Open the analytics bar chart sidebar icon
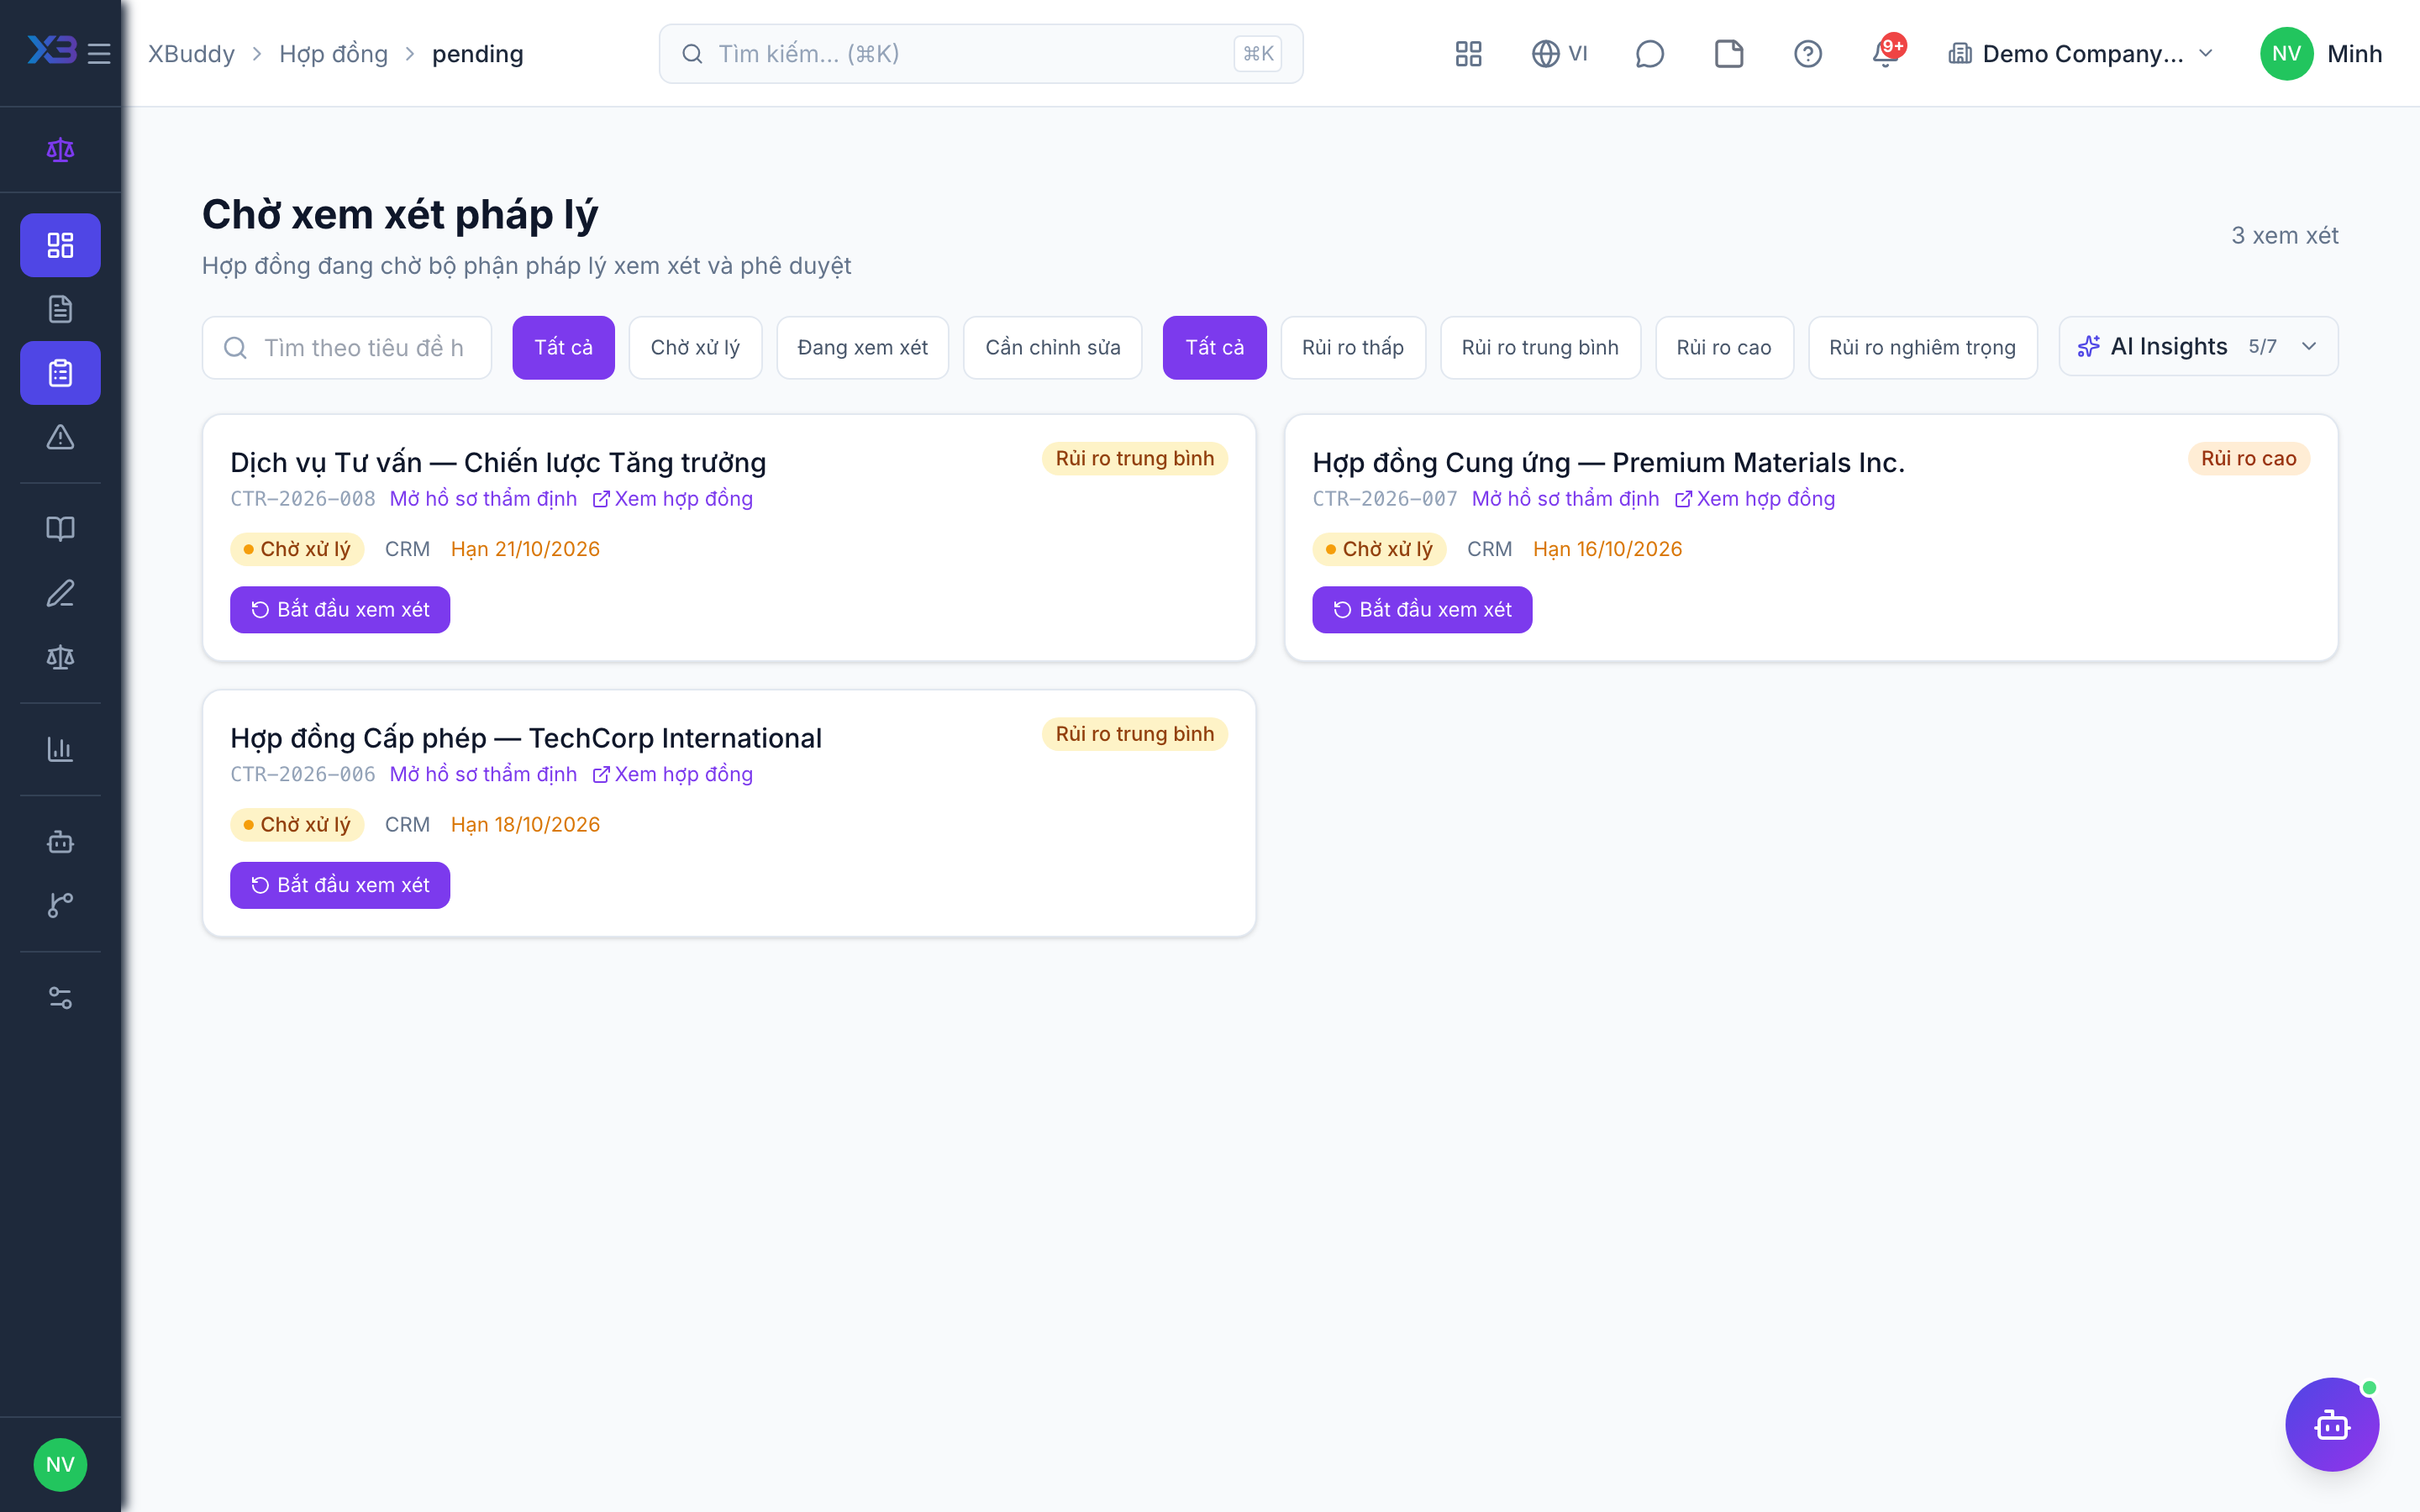Screen dimensions: 2420x1512 (60, 749)
